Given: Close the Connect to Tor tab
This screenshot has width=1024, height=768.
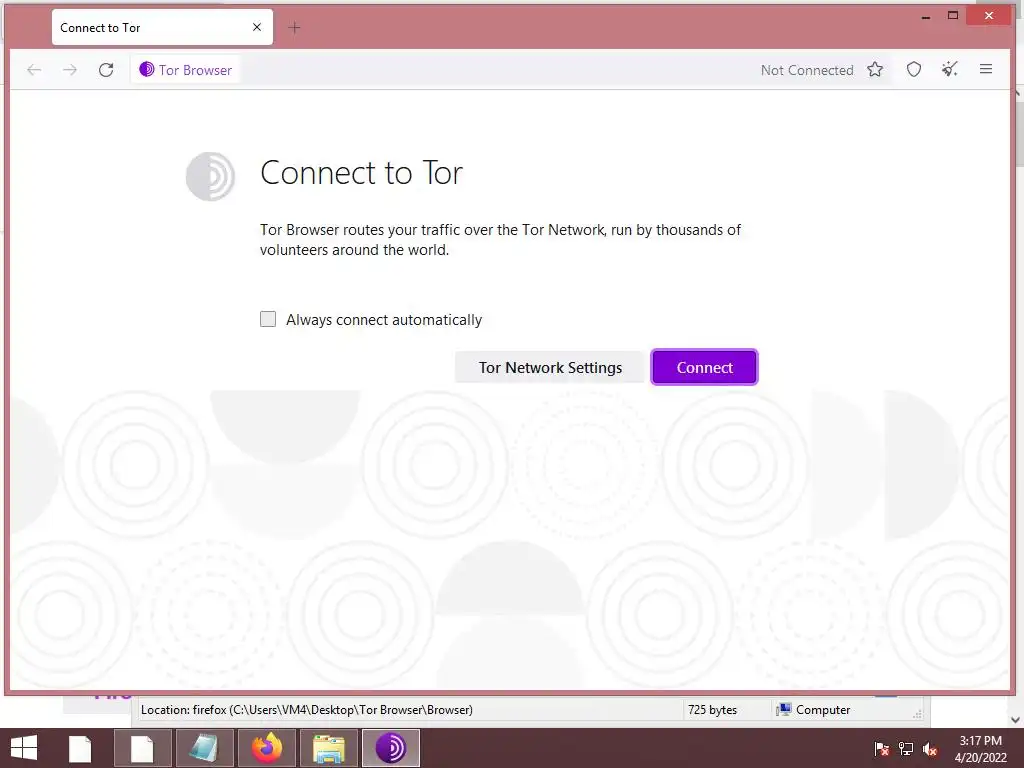Looking at the screenshot, I should pyautogui.click(x=257, y=27).
